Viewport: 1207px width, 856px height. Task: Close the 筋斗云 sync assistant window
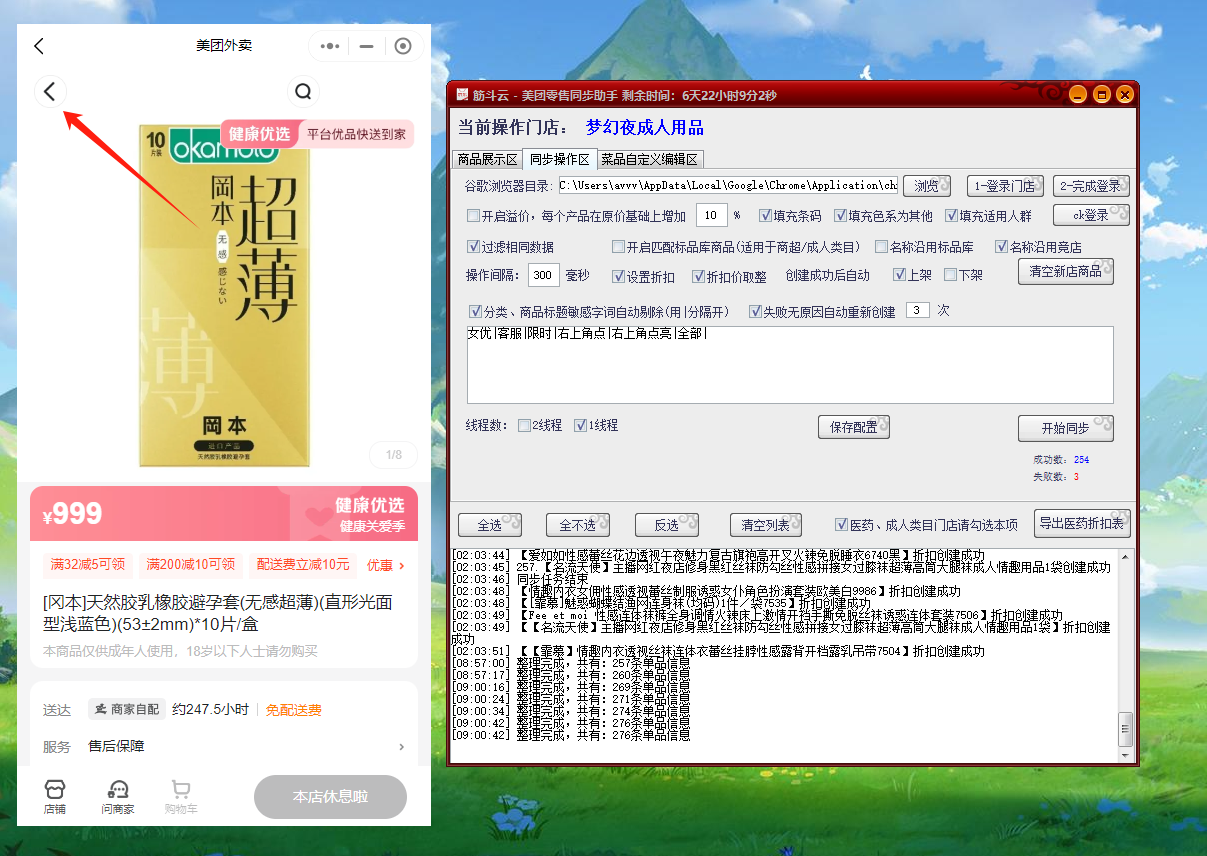click(1125, 95)
